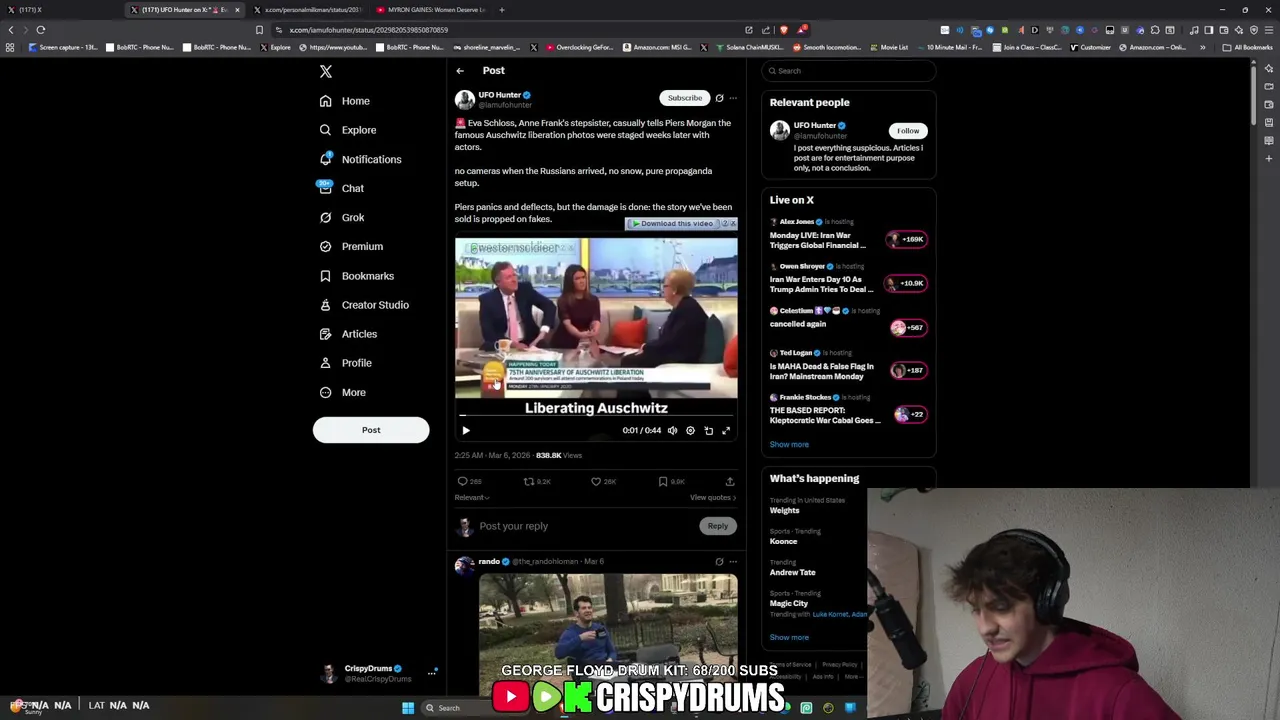Open the Relevant replies sort dropdown
The image size is (1280, 720).
click(472, 497)
